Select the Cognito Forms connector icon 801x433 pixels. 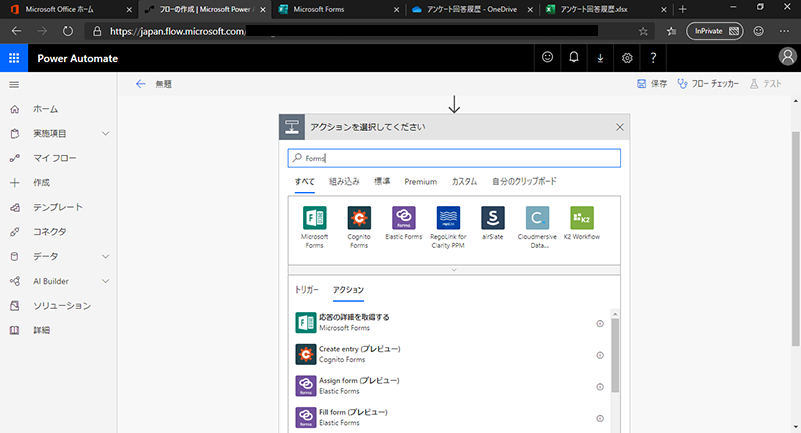coord(359,218)
